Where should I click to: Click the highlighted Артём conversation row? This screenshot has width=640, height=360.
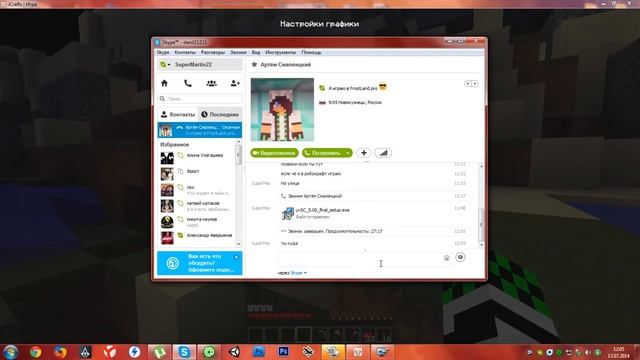tap(200, 130)
